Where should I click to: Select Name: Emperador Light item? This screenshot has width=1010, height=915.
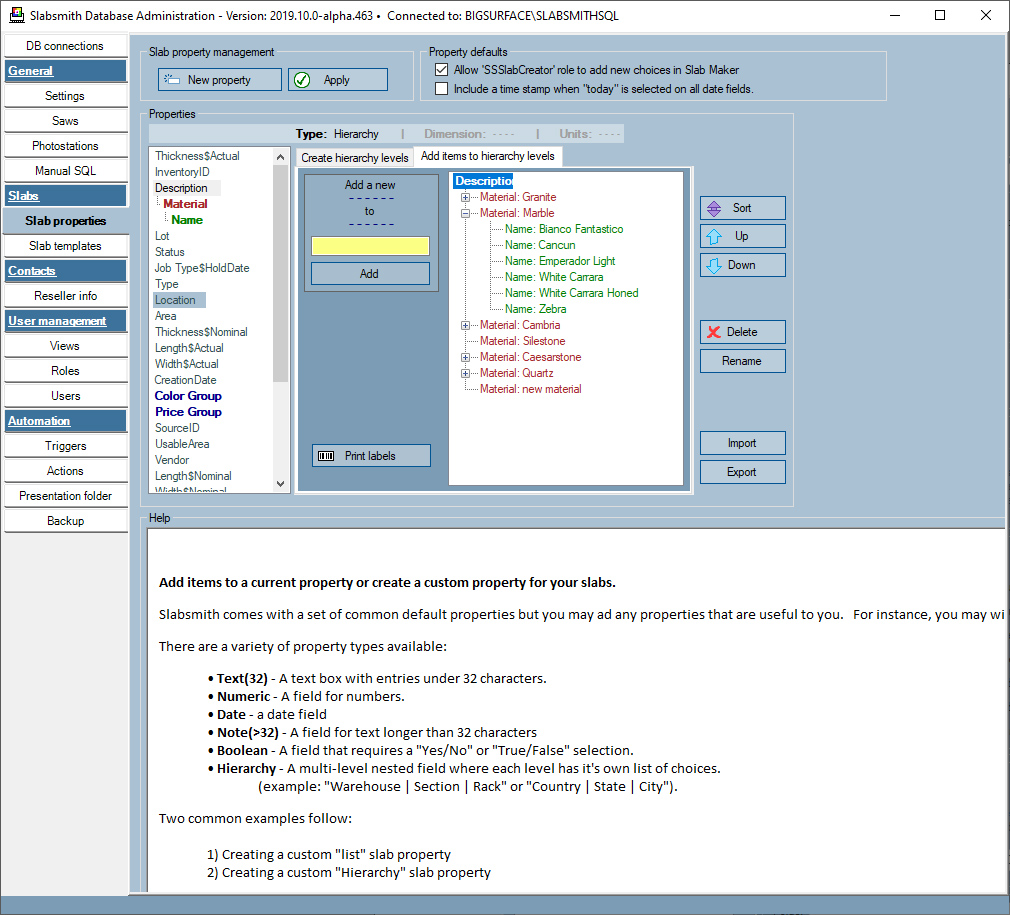point(560,261)
